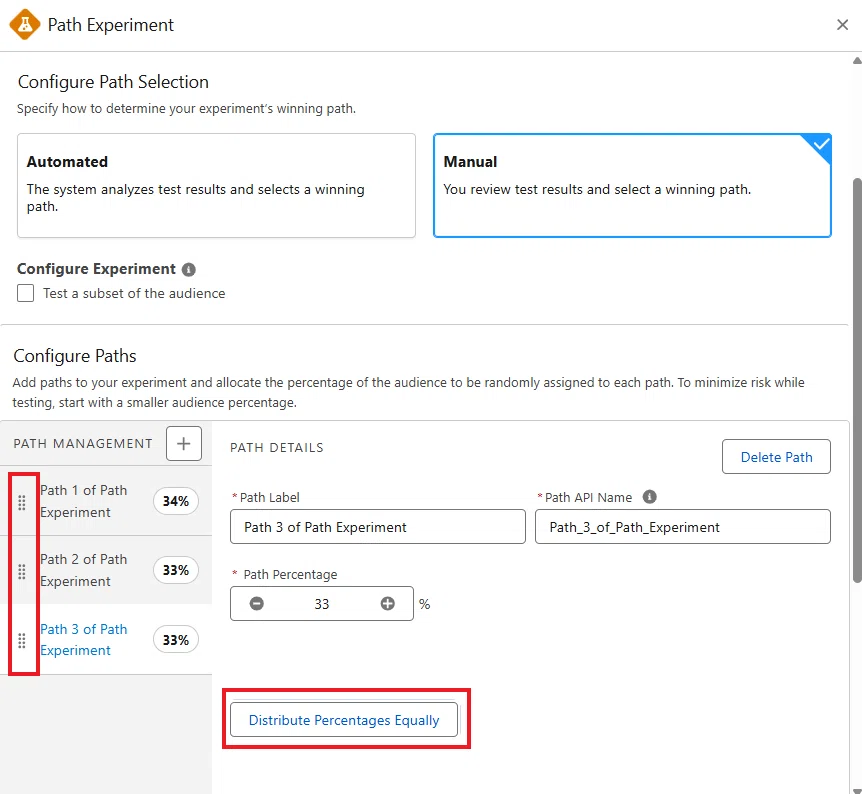Decrease path percentage with minus icon
Screen dimensions: 862x794
(257, 604)
